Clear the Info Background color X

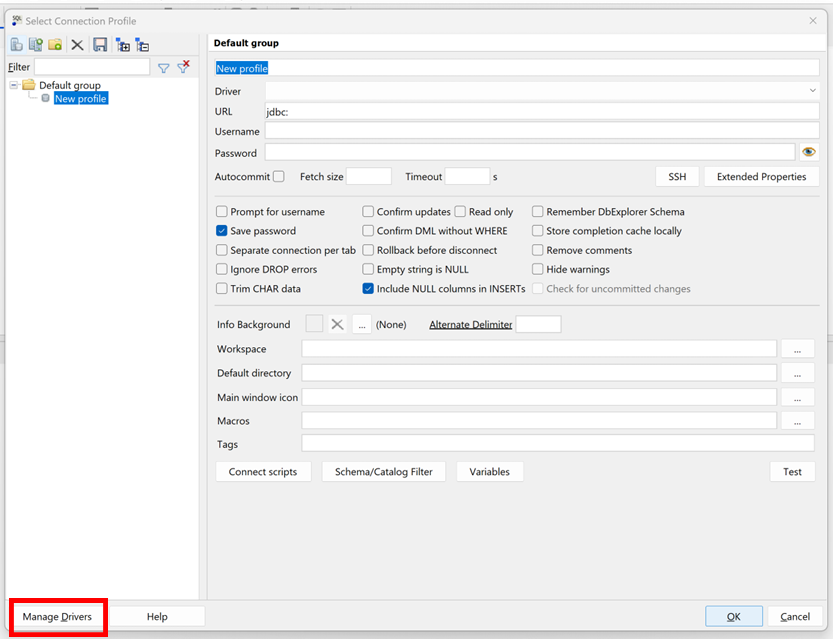tap(337, 324)
